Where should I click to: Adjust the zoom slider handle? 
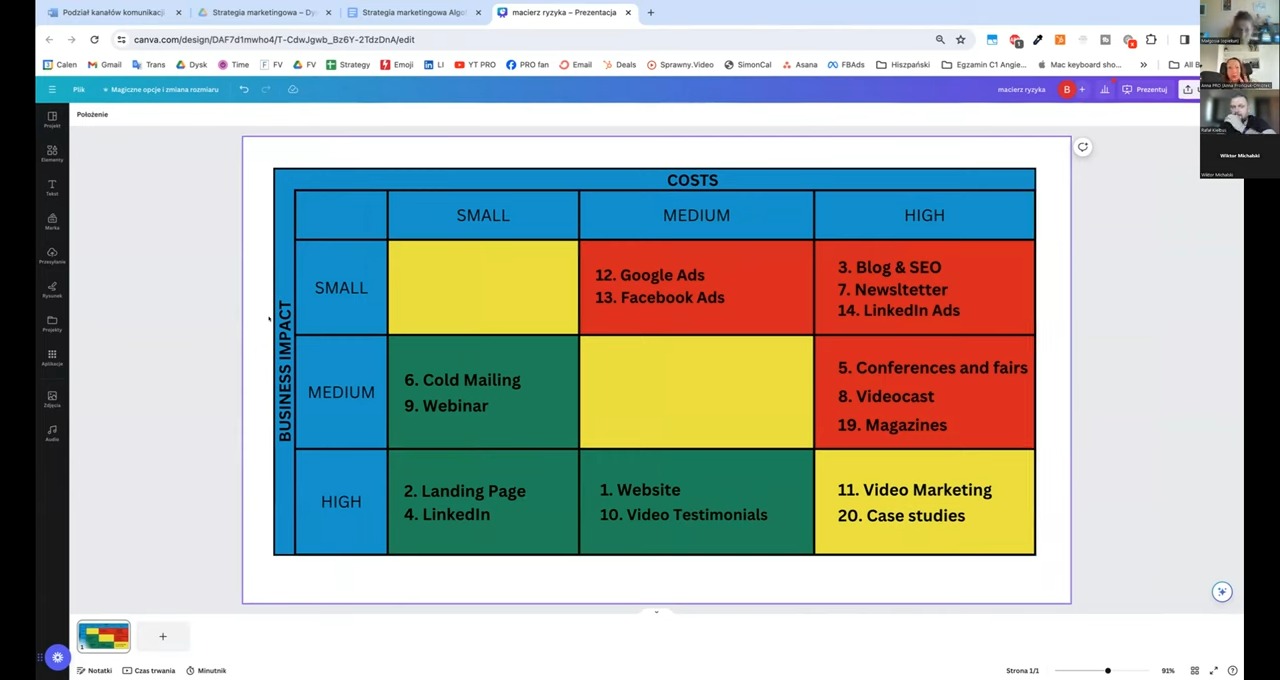(x=1107, y=671)
